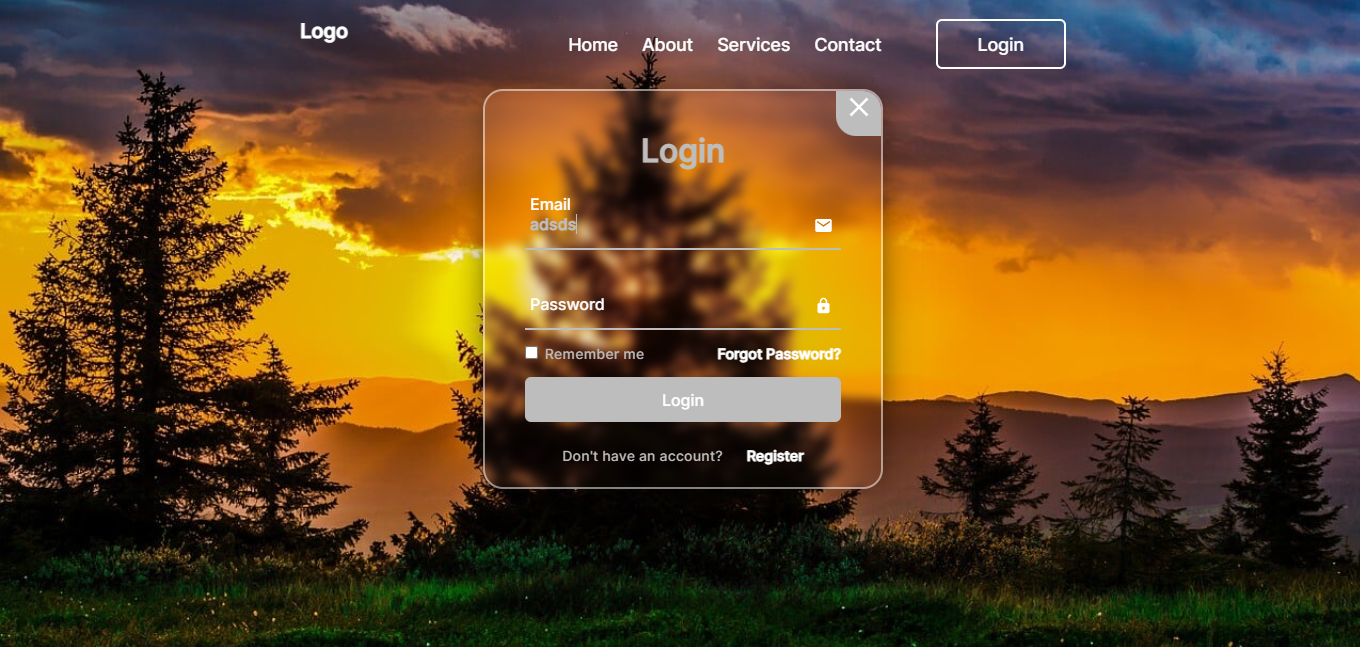This screenshot has width=1360, height=647.
Task: Open the Home navigation item
Action: (x=593, y=45)
